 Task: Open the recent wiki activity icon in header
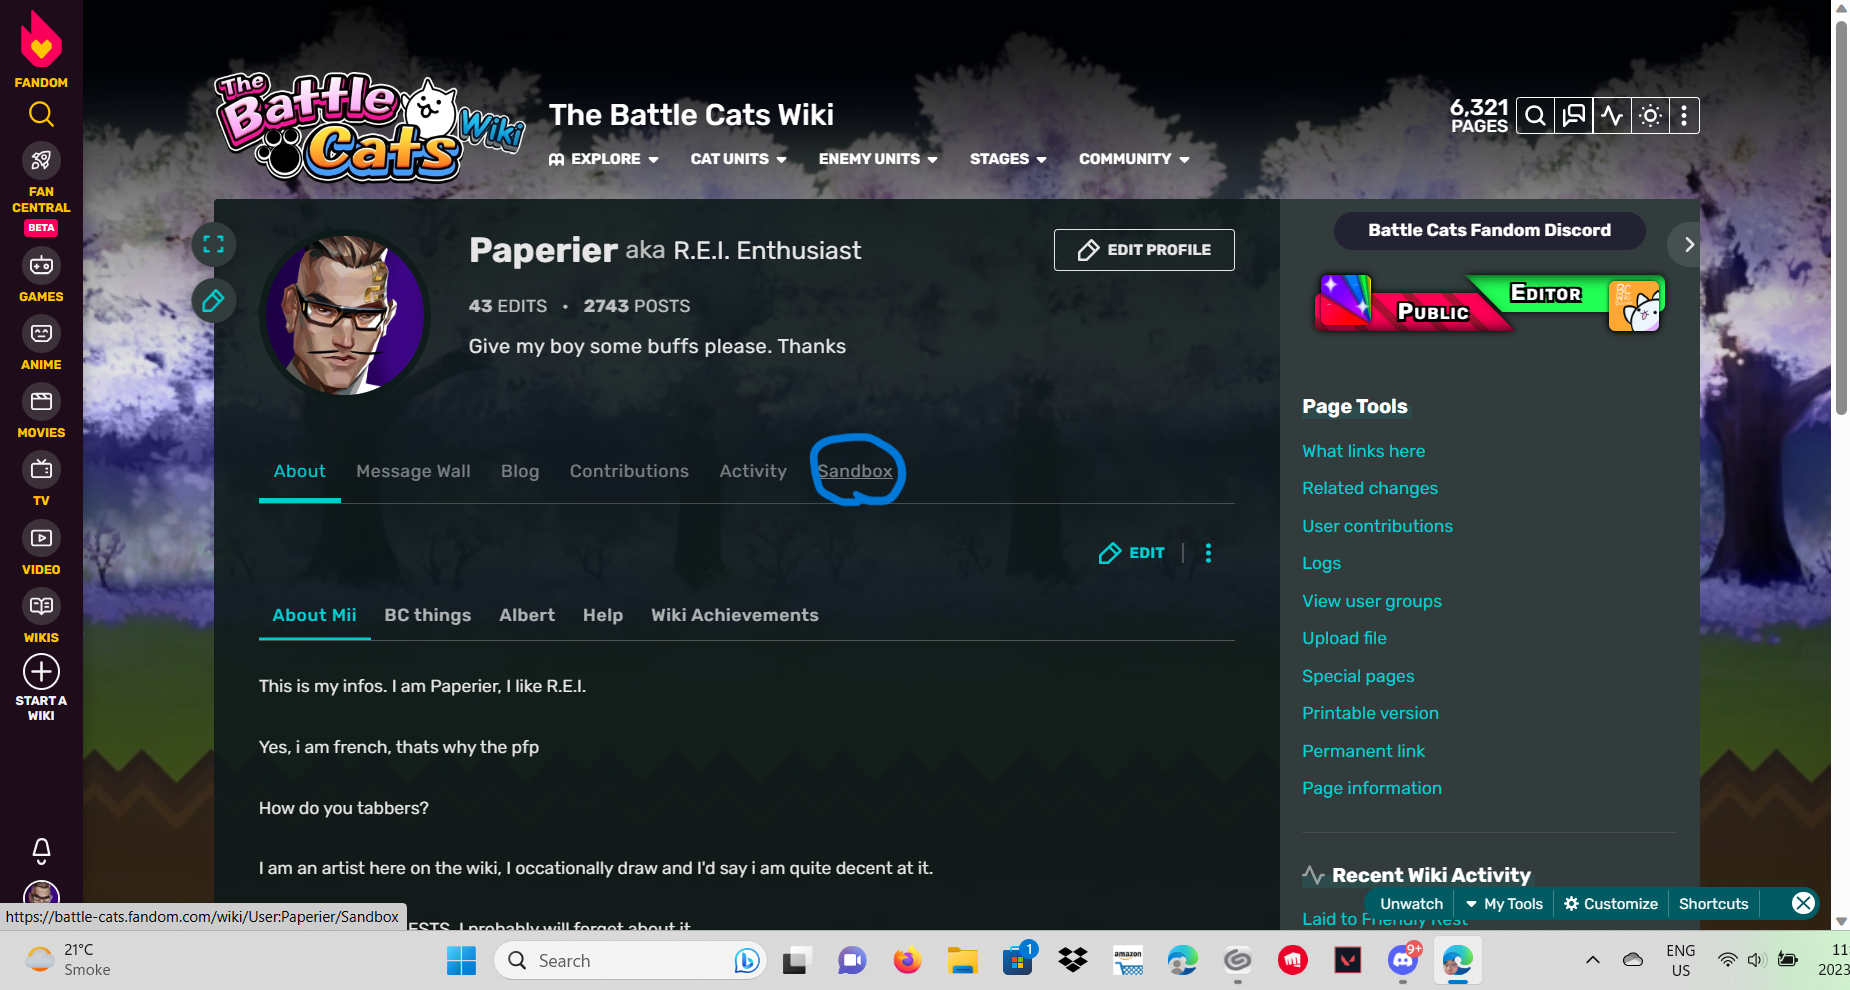1612,116
